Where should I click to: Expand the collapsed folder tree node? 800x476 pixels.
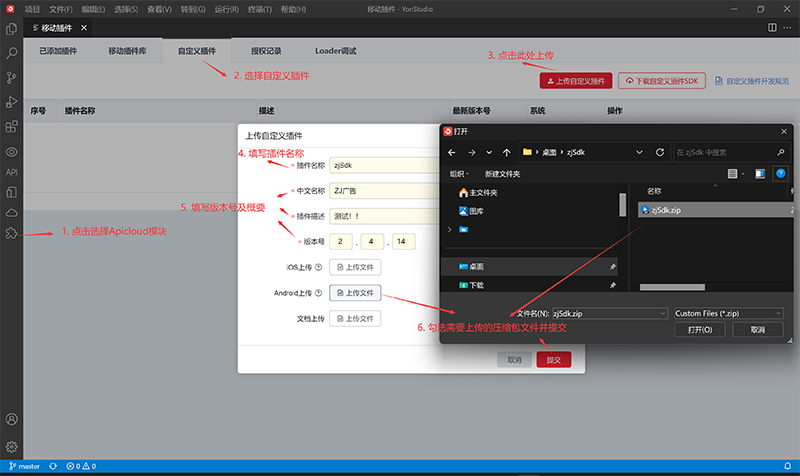pyautogui.click(x=449, y=230)
